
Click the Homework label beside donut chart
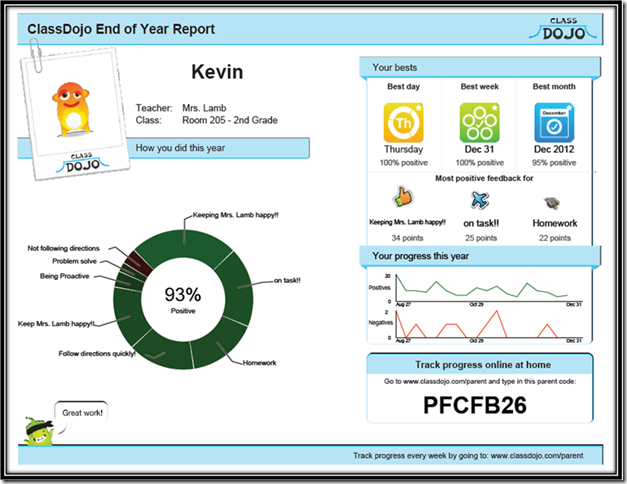coord(259,363)
